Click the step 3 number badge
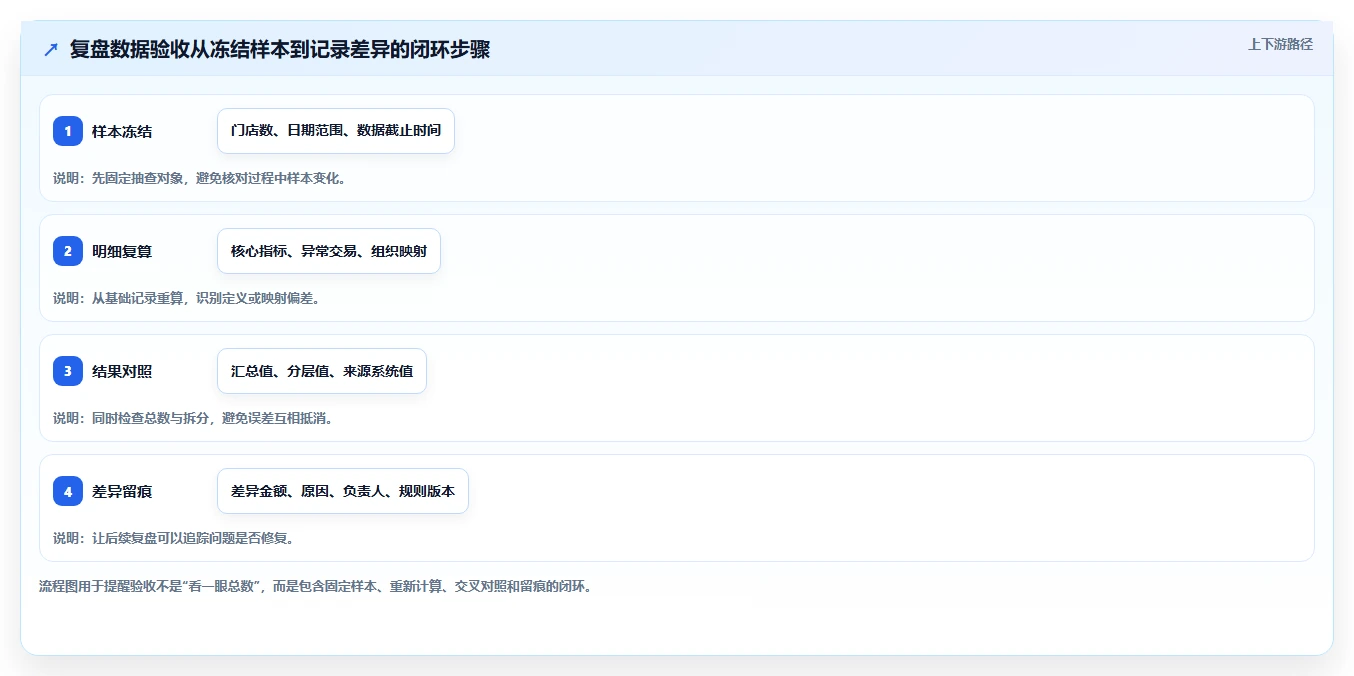 pyautogui.click(x=68, y=371)
